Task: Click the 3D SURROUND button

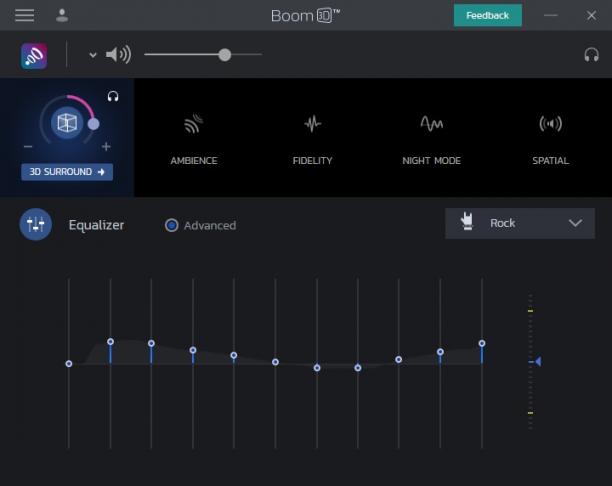Action: click(67, 172)
